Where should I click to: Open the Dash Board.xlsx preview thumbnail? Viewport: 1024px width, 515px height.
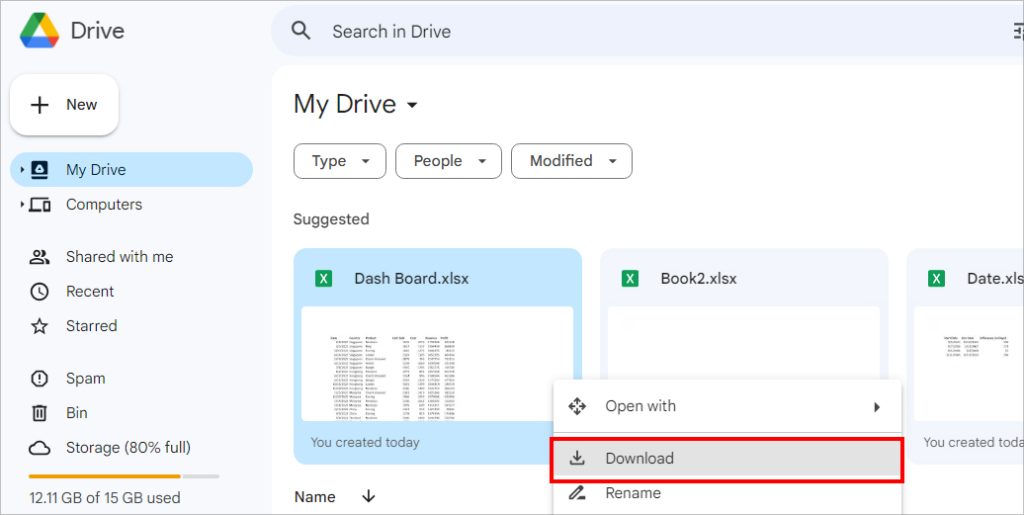pyautogui.click(x=437, y=364)
